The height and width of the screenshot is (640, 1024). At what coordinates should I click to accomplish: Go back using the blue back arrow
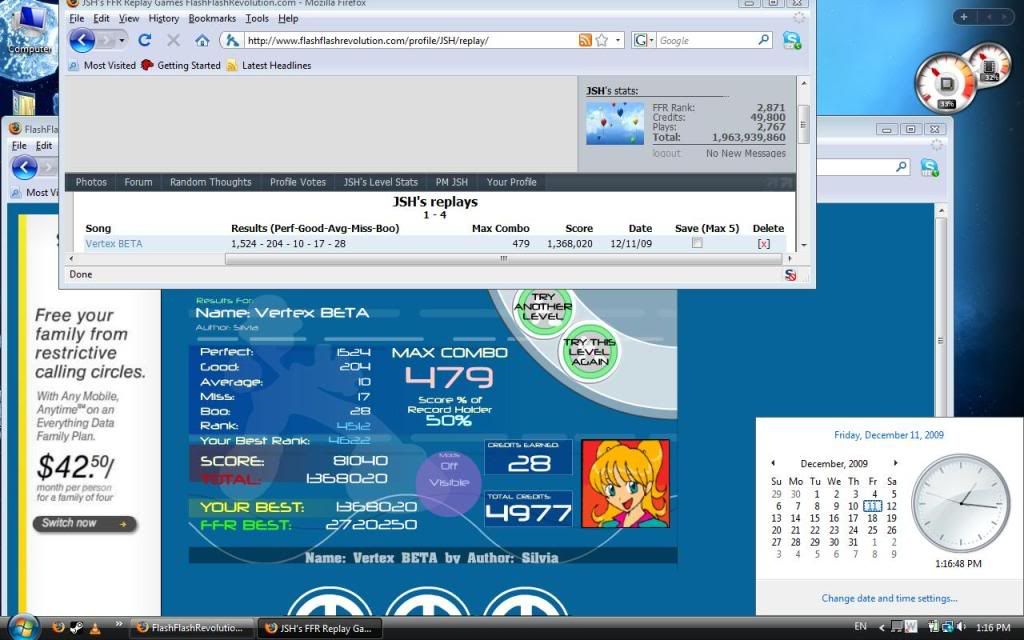tap(81, 40)
